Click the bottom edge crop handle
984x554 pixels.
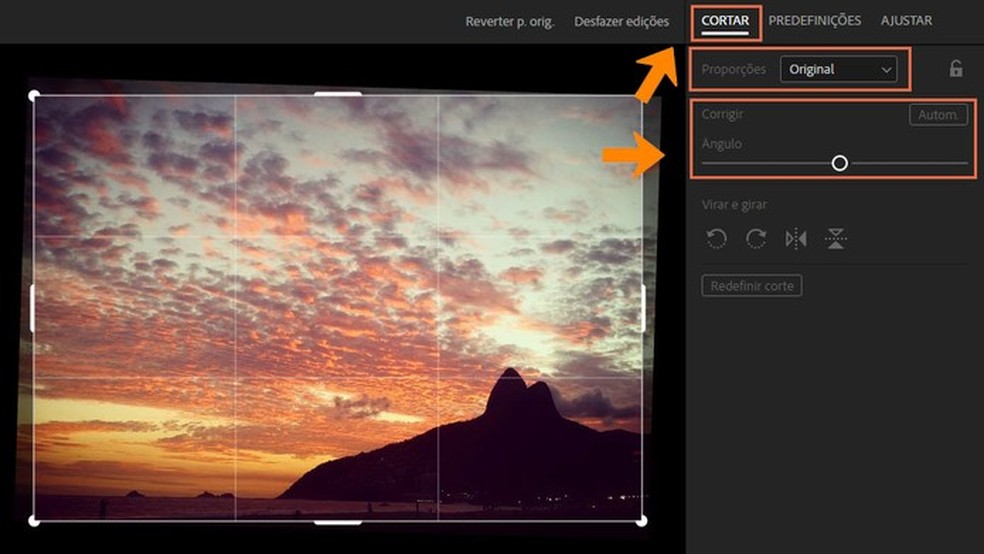[x=338, y=522]
